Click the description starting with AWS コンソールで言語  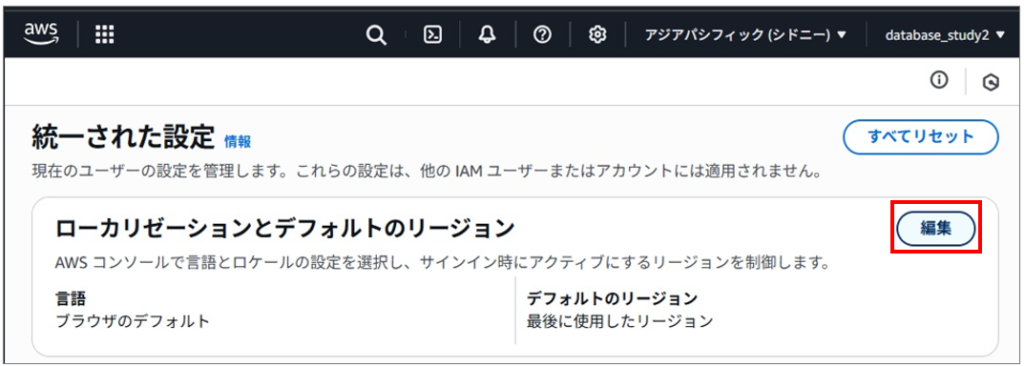442,264
